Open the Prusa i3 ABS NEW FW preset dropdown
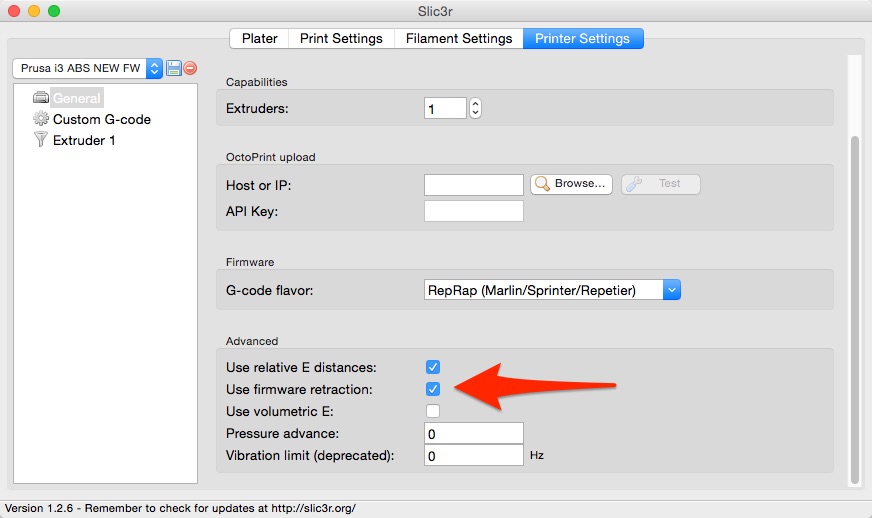The image size is (872, 518). click(87, 68)
